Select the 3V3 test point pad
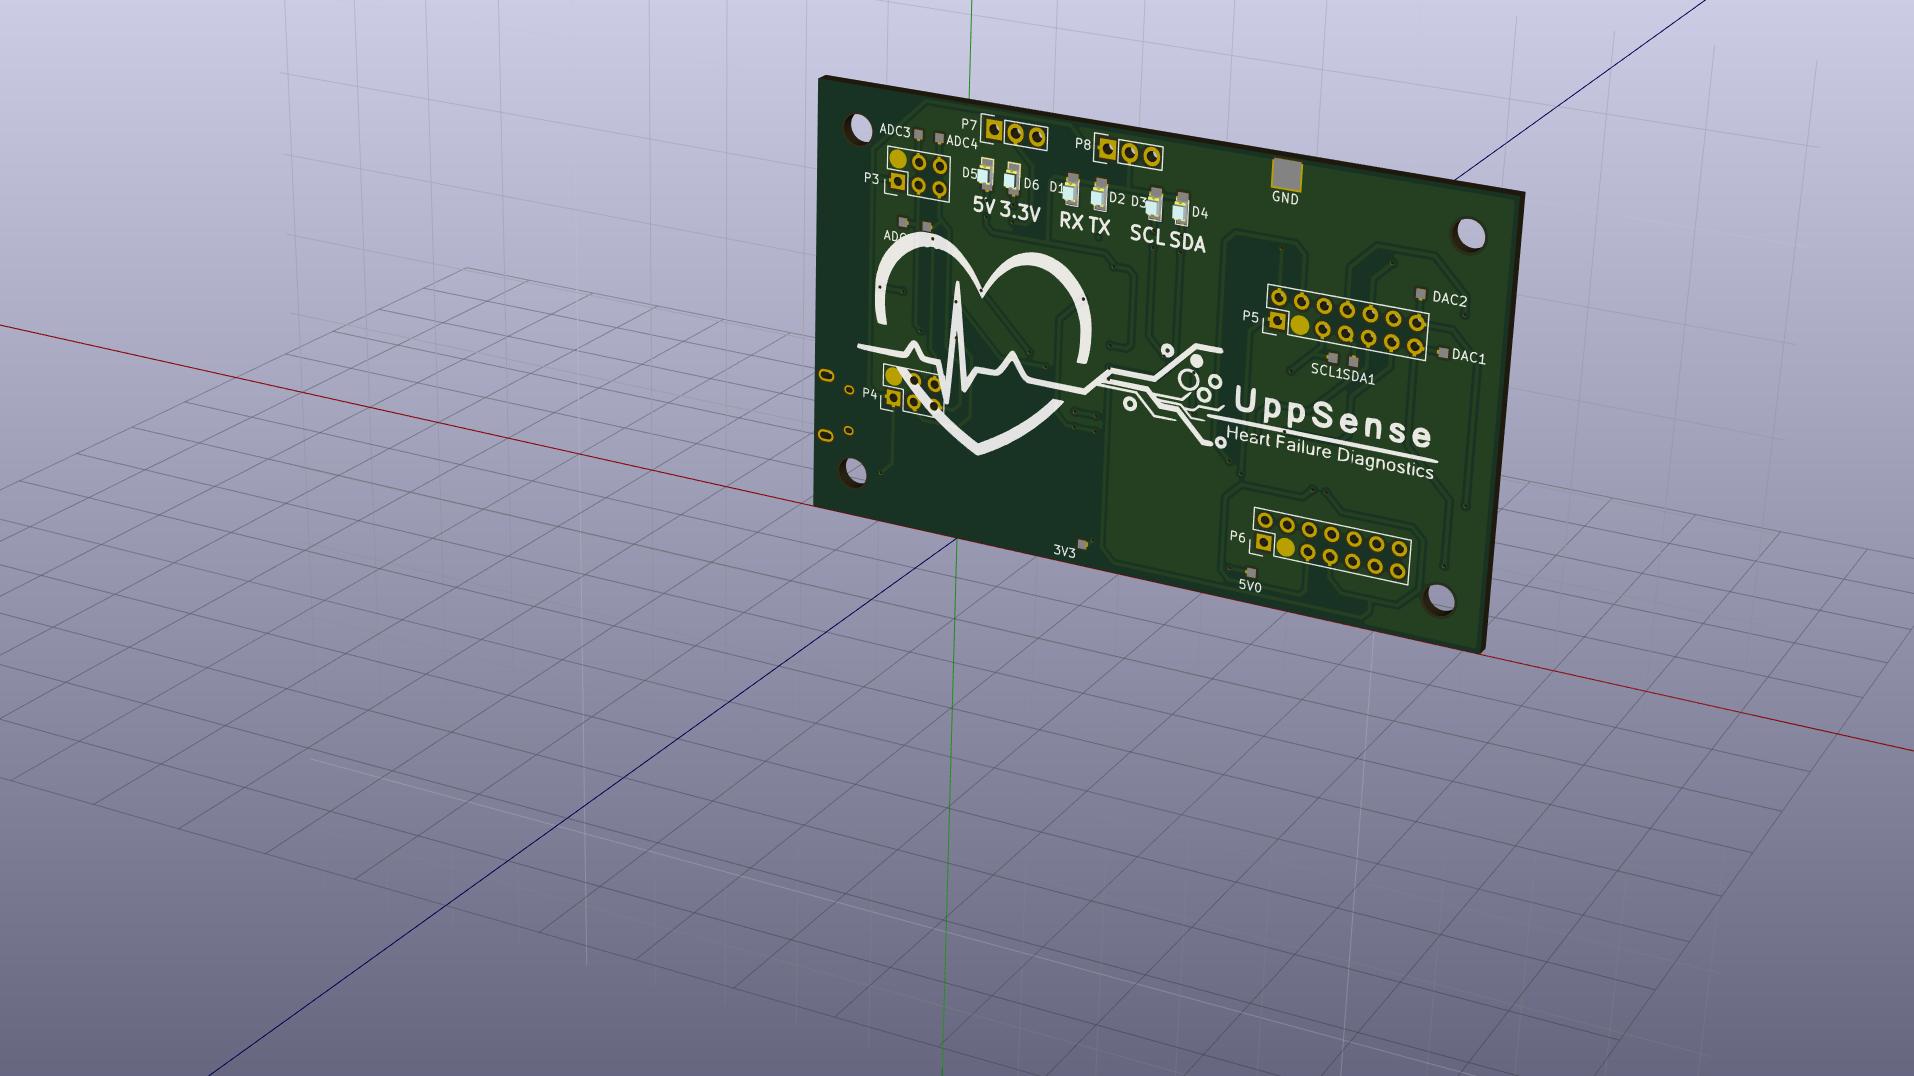This screenshot has height=1076, width=1914. click(x=1082, y=544)
